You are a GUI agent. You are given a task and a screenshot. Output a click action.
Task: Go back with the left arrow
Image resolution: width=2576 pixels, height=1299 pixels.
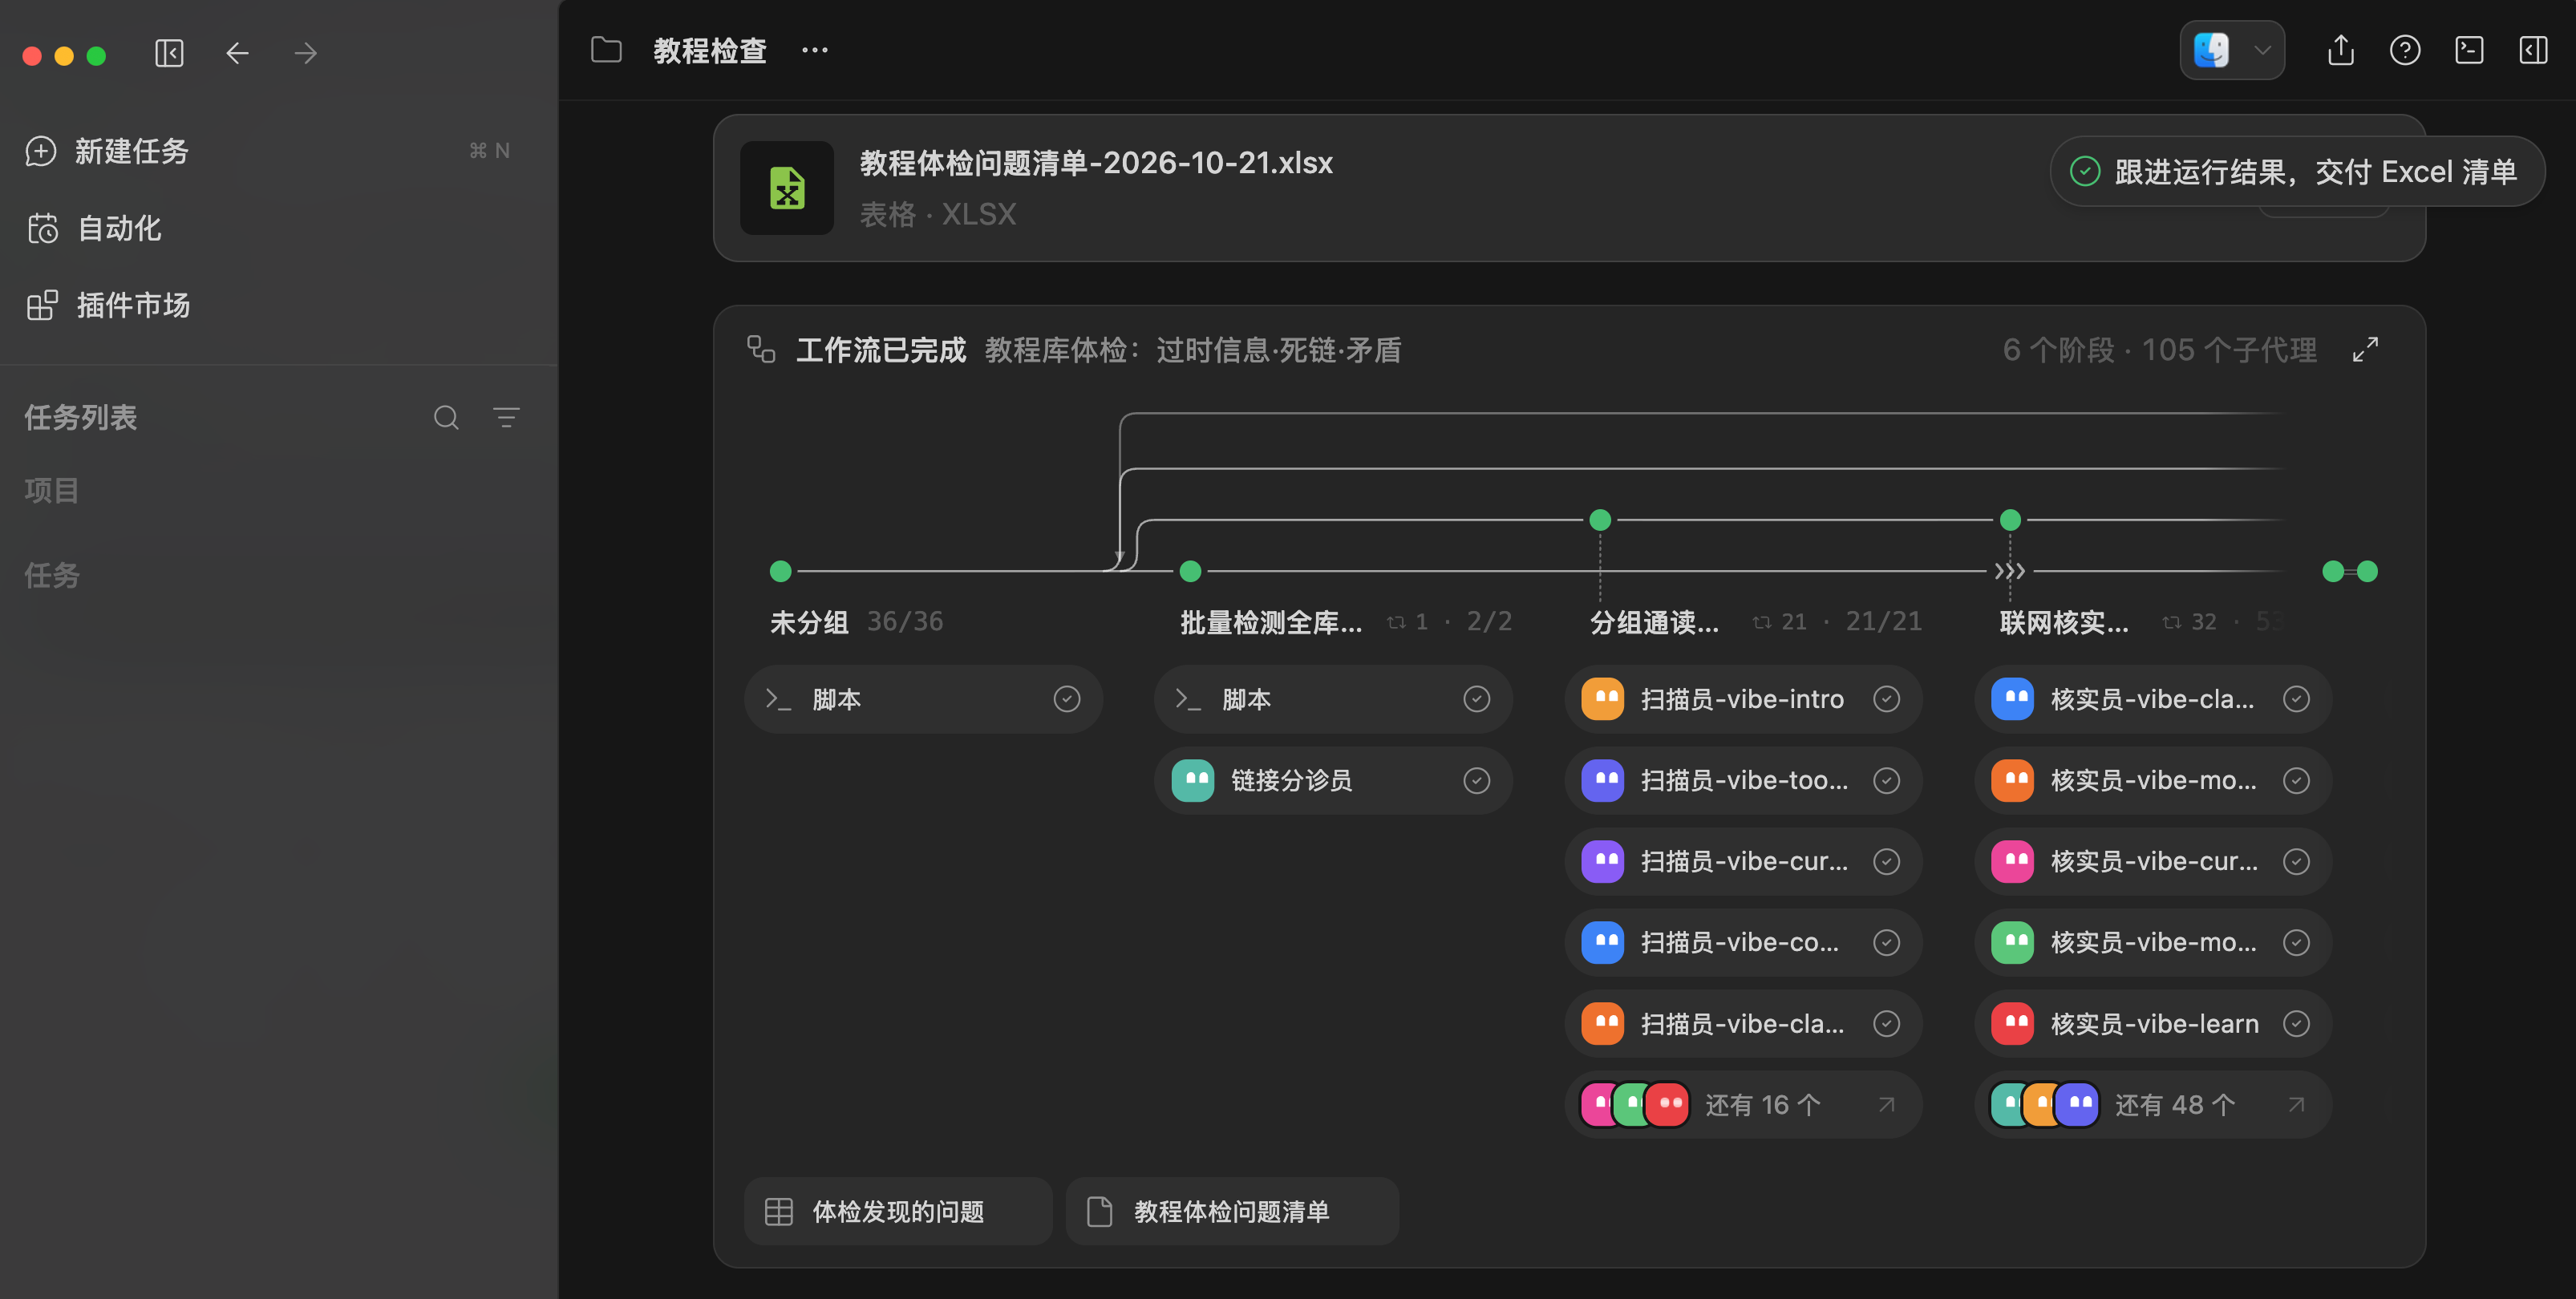point(237,53)
